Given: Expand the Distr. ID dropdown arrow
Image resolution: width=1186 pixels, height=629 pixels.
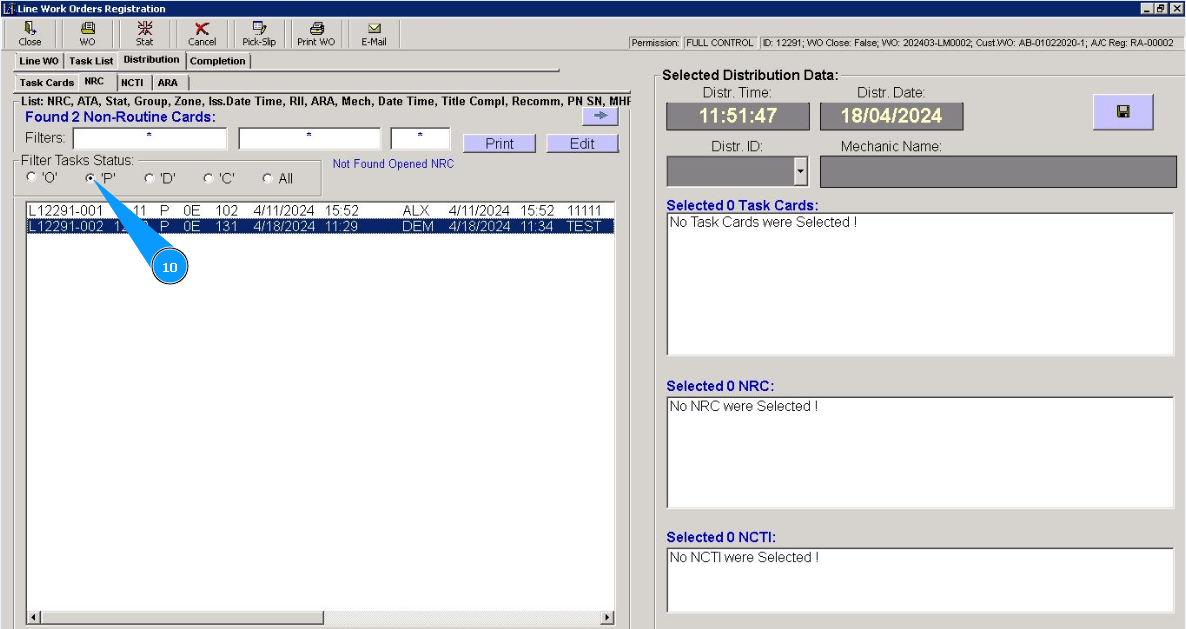Looking at the screenshot, I should 800,172.
